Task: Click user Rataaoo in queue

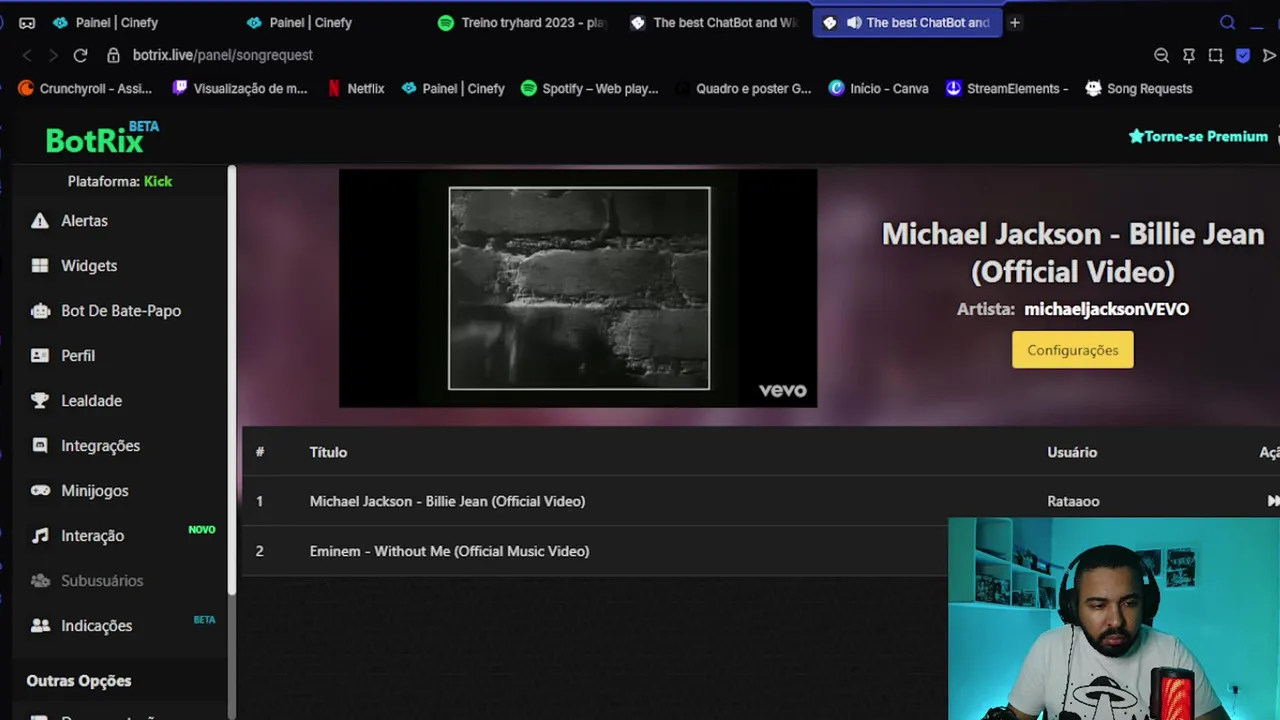Action: (1073, 501)
